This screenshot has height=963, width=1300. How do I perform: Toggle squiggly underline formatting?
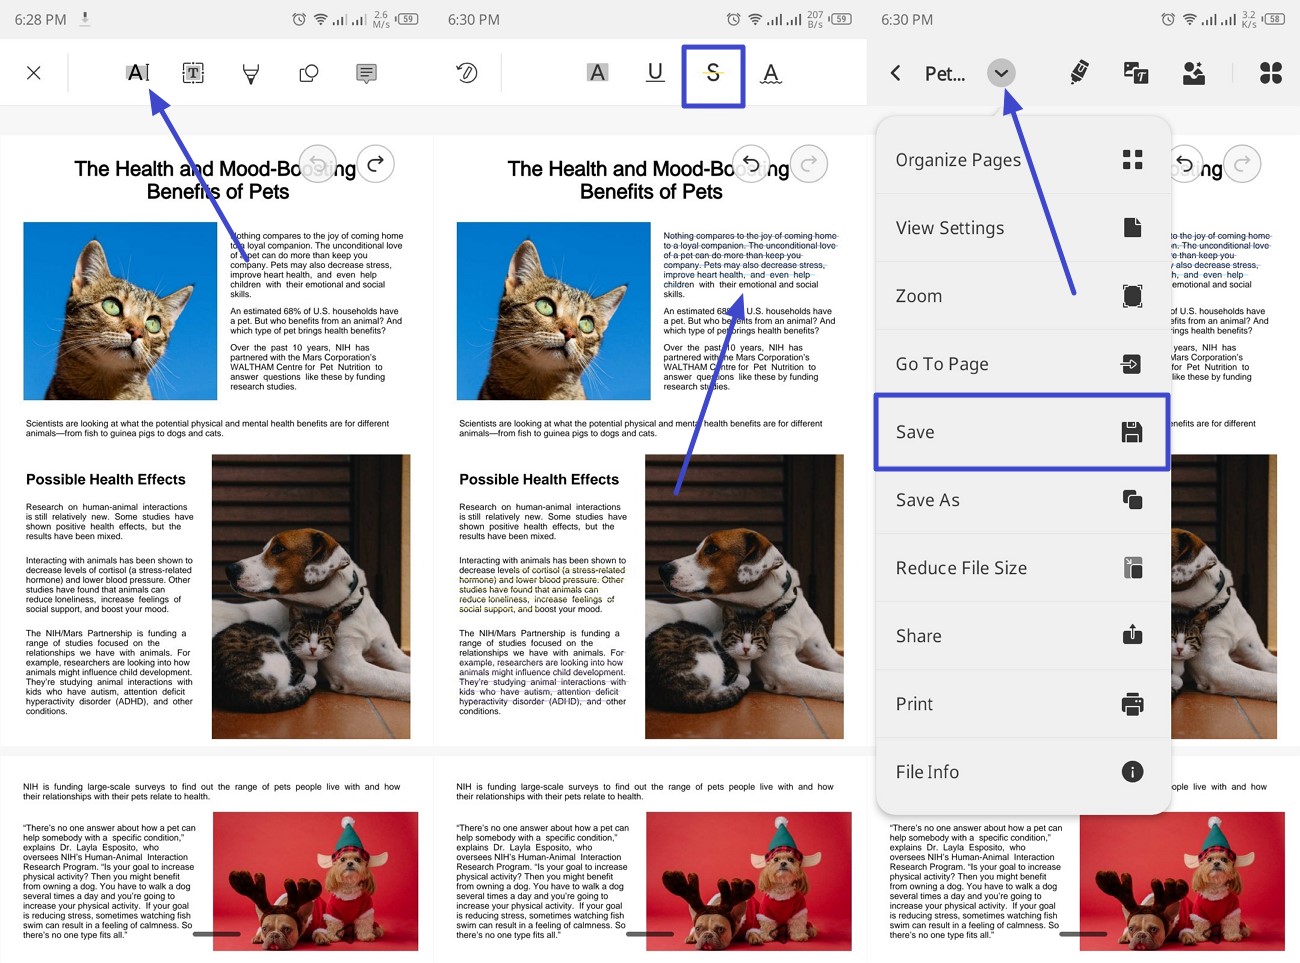[x=769, y=72]
